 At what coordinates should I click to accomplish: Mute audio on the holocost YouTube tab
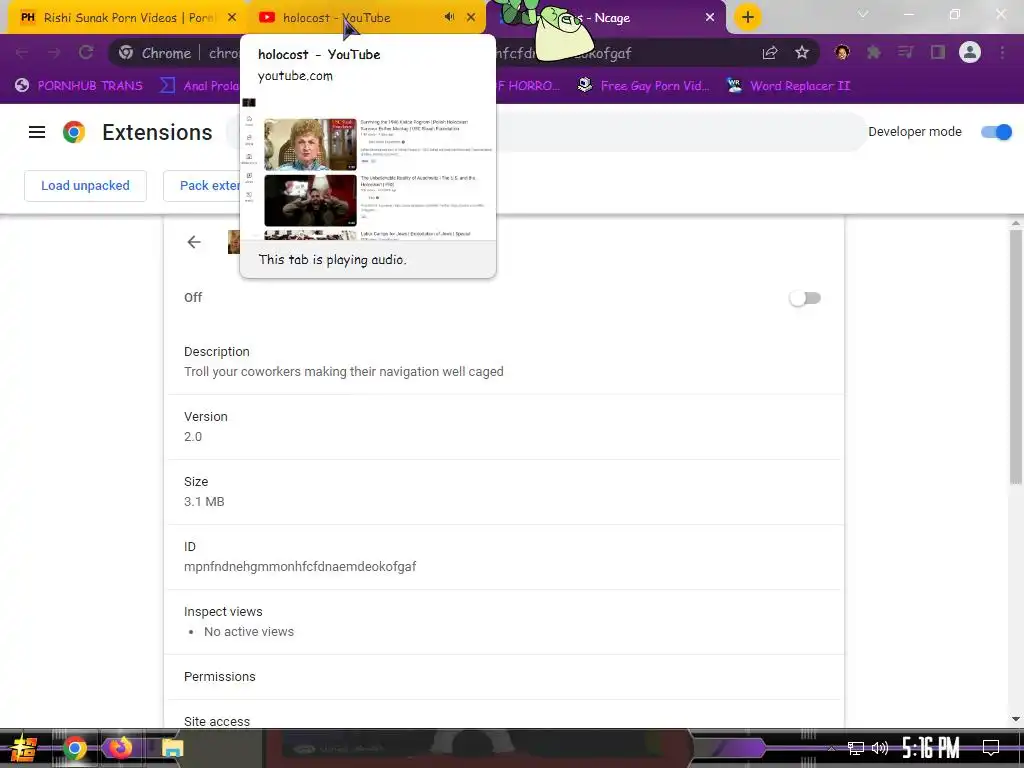(x=449, y=17)
